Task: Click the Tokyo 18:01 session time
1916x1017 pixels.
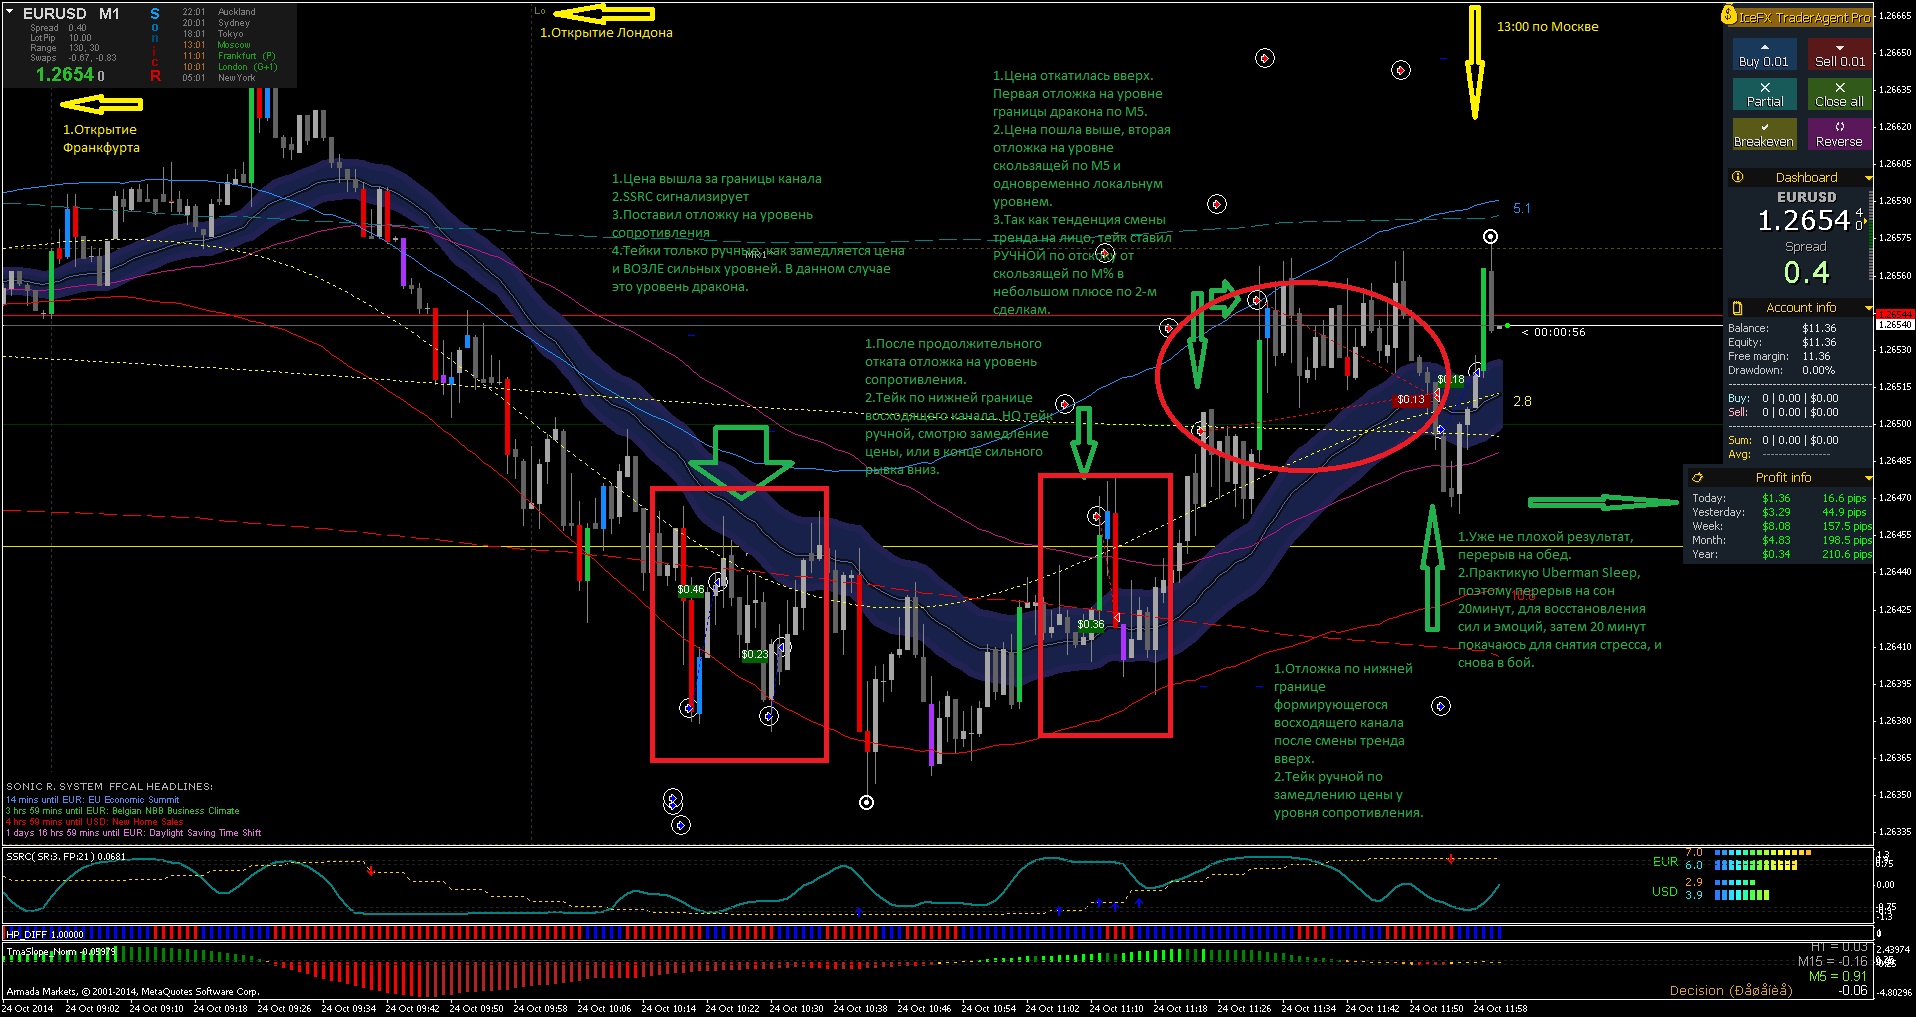Action: tap(193, 34)
